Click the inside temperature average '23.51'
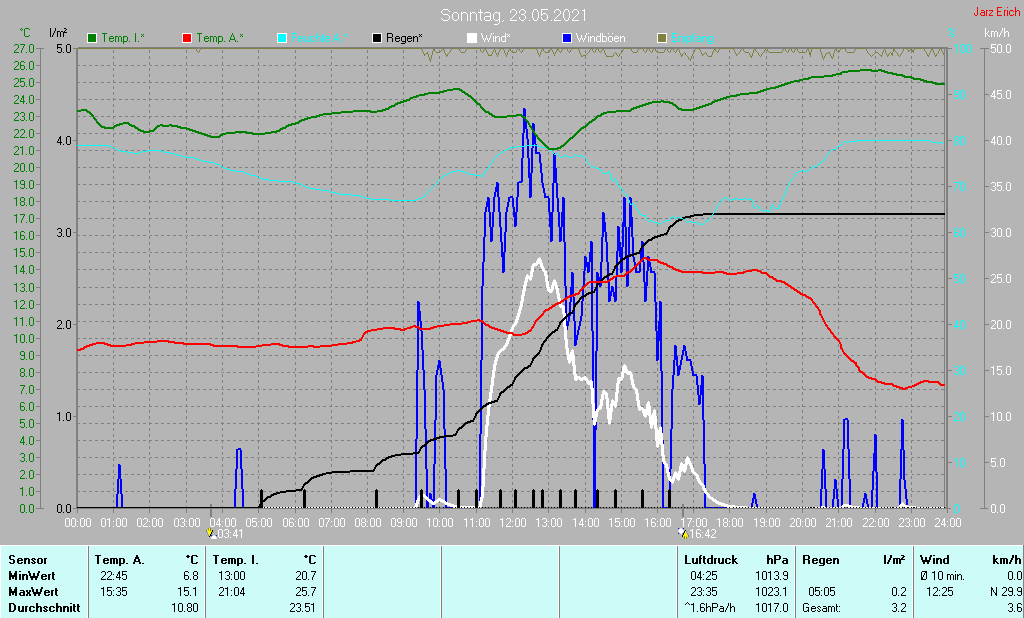Viewport: 1024px width, 618px height. 303,608
